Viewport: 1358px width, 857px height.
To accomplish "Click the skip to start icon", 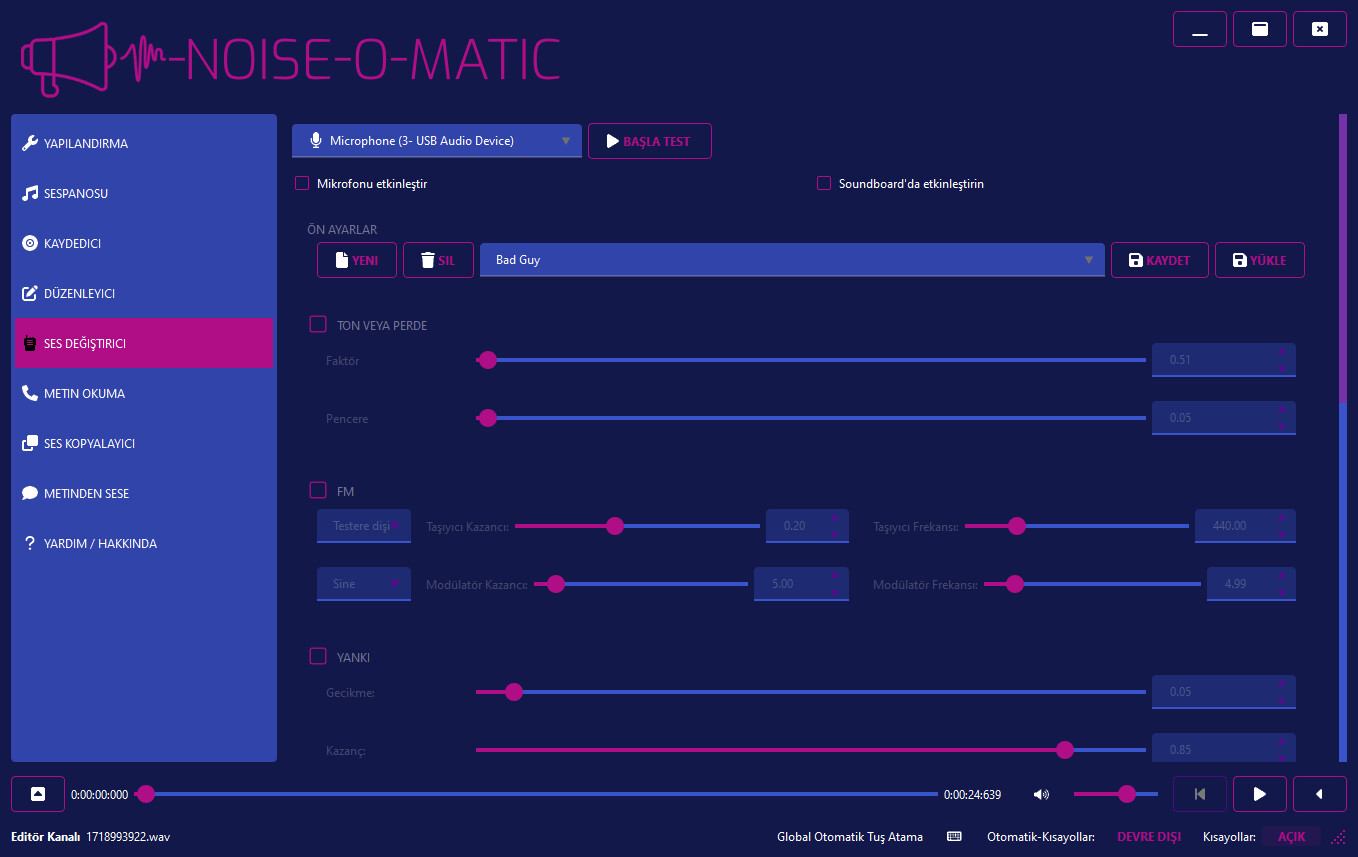I will coord(1199,794).
